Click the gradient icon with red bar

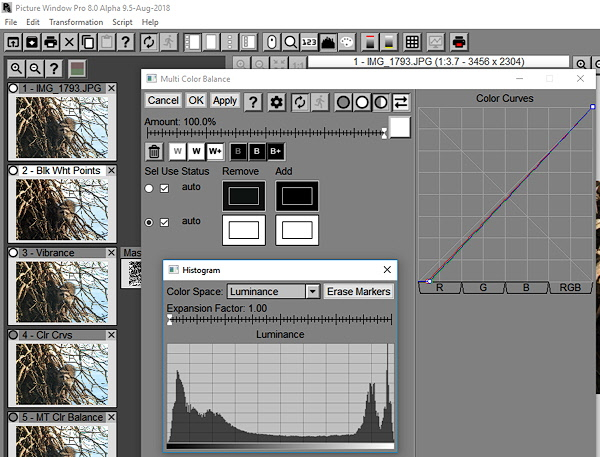[x=370, y=42]
